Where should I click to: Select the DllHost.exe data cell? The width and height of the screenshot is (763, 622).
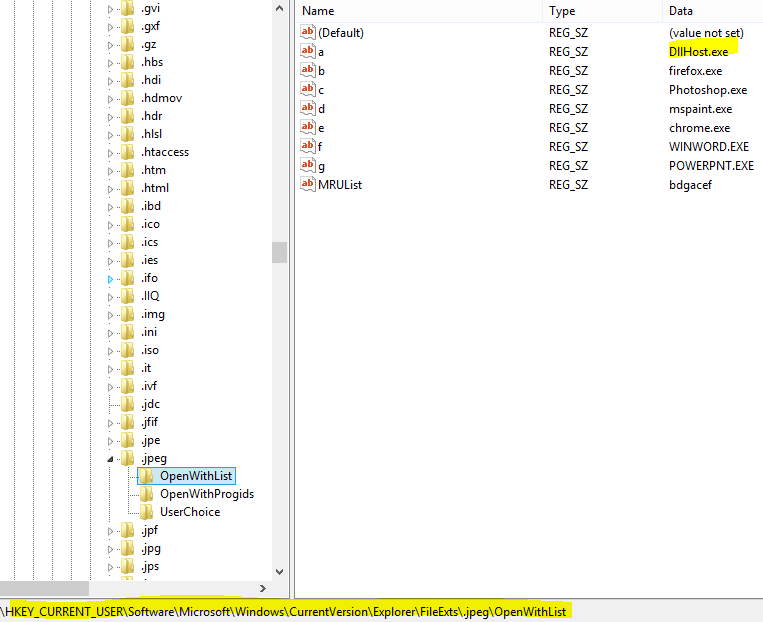point(698,52)
